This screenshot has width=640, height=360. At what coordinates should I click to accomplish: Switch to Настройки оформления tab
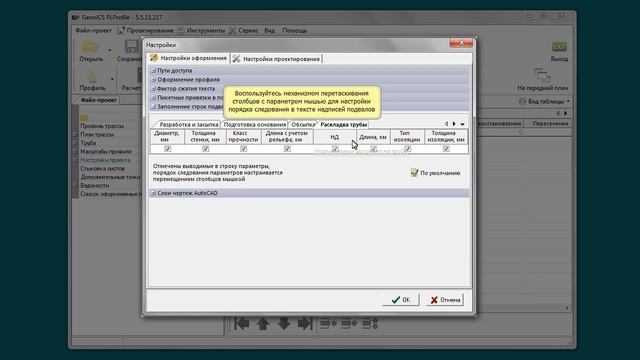tap(189, 58)
